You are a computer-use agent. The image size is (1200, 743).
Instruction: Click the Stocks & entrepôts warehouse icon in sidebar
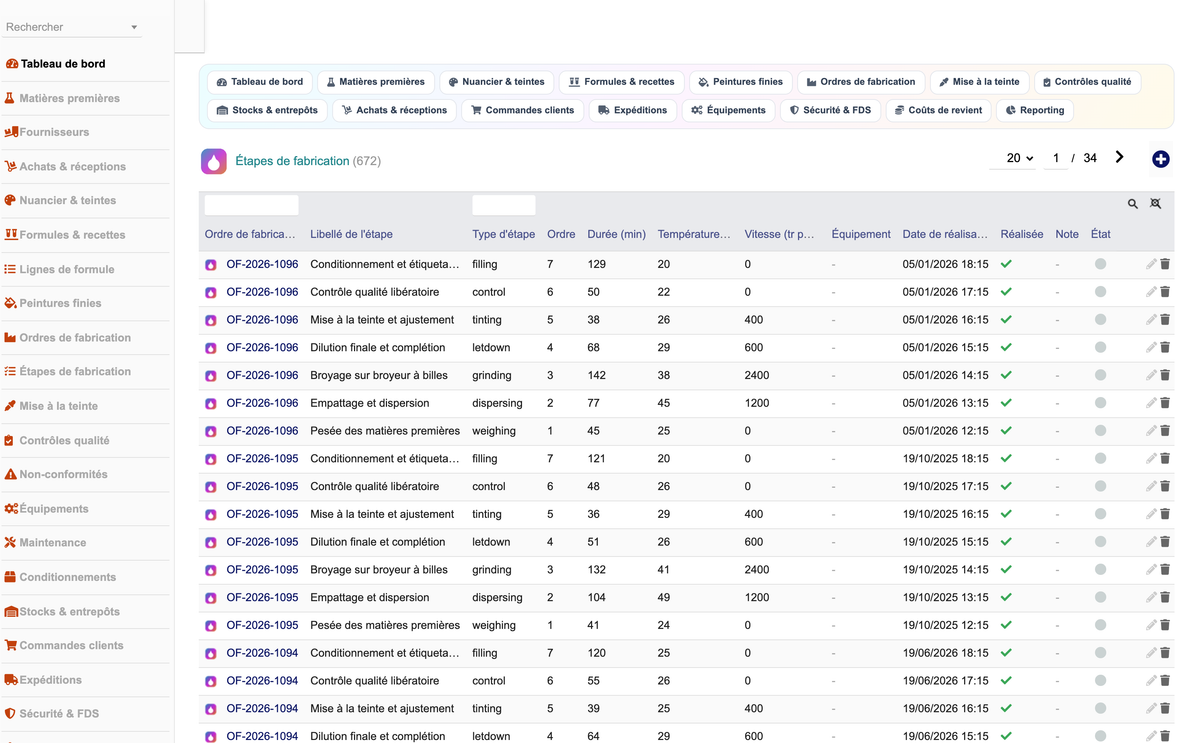pos(10,611)
